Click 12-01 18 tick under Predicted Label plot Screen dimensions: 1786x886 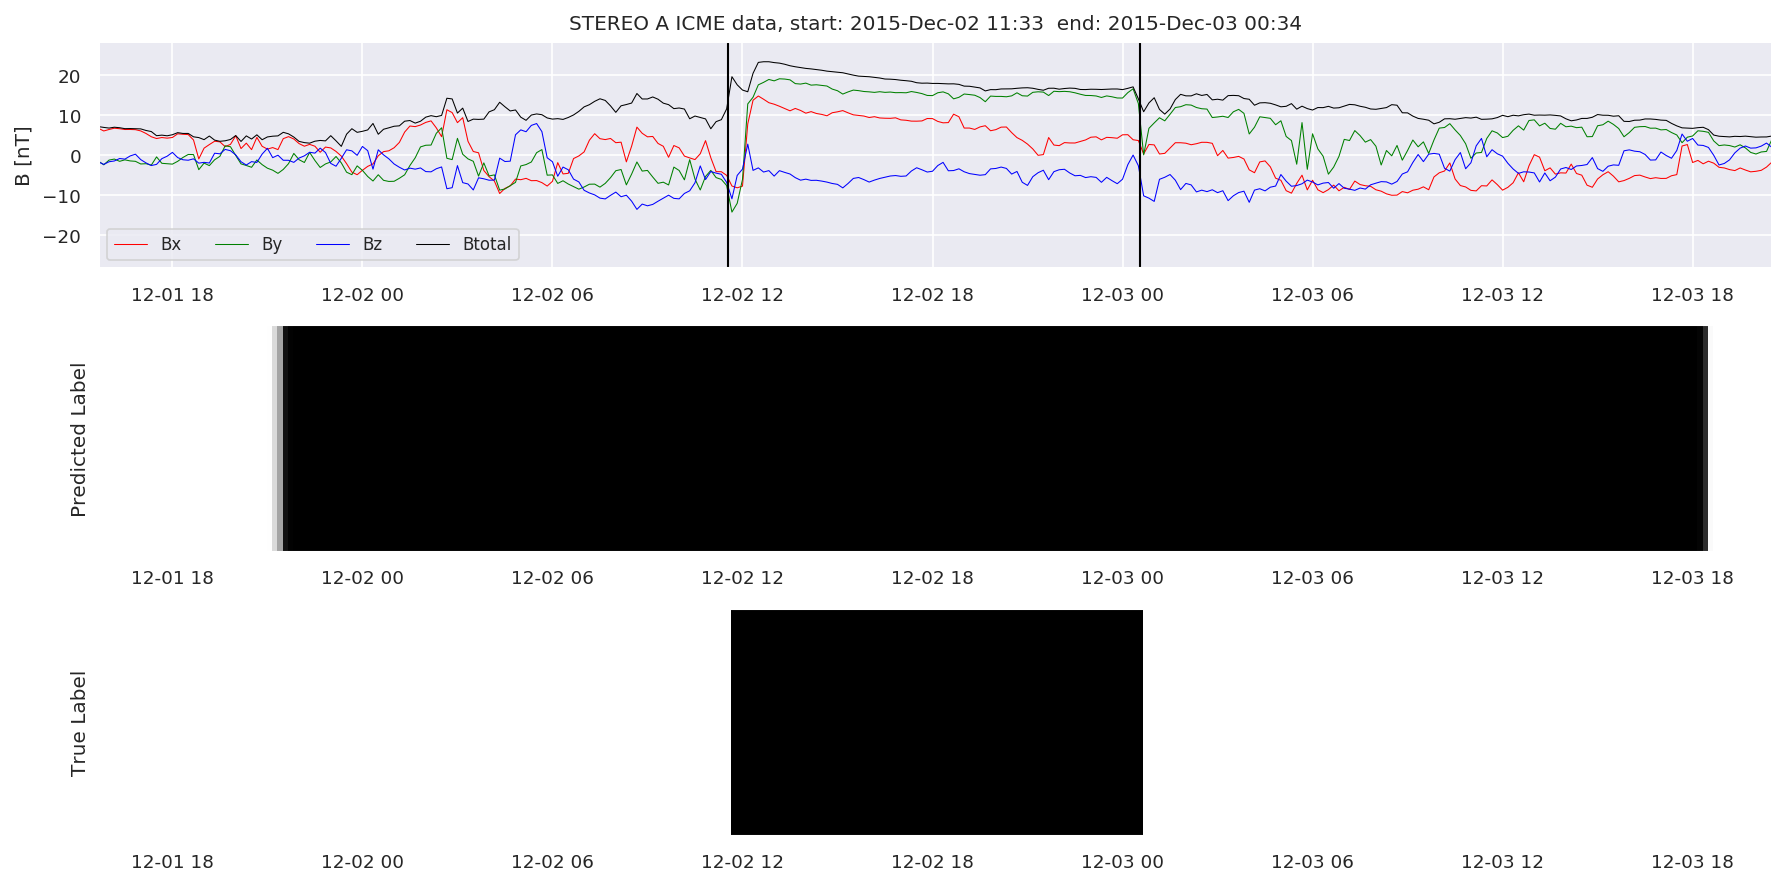pyautogui.click(x=172, y=578)
